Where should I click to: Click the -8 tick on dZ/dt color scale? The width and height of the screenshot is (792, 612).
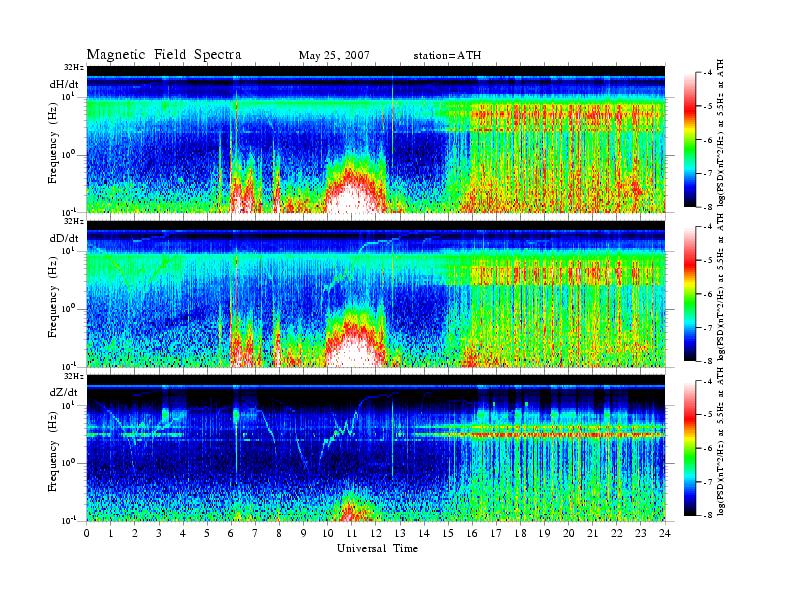(709, 515)
